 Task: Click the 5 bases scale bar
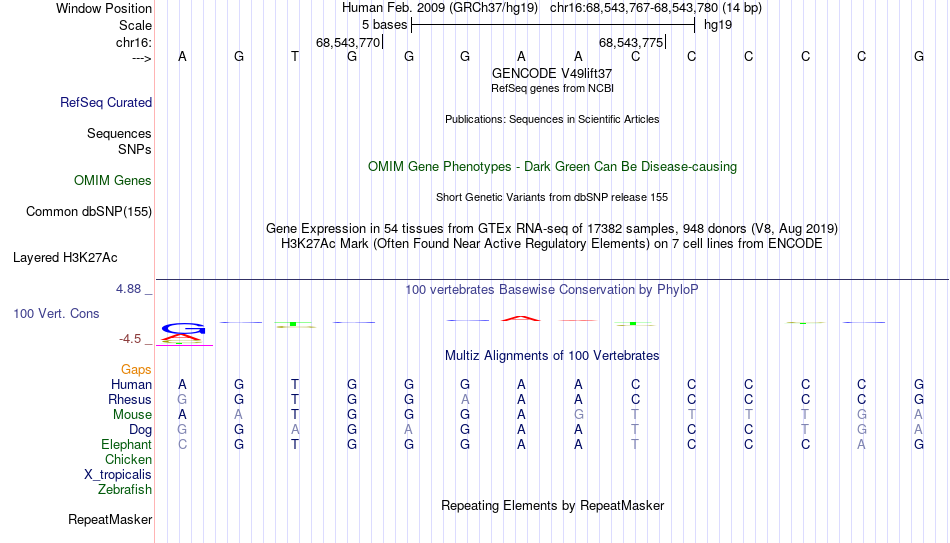click(553, 25)
